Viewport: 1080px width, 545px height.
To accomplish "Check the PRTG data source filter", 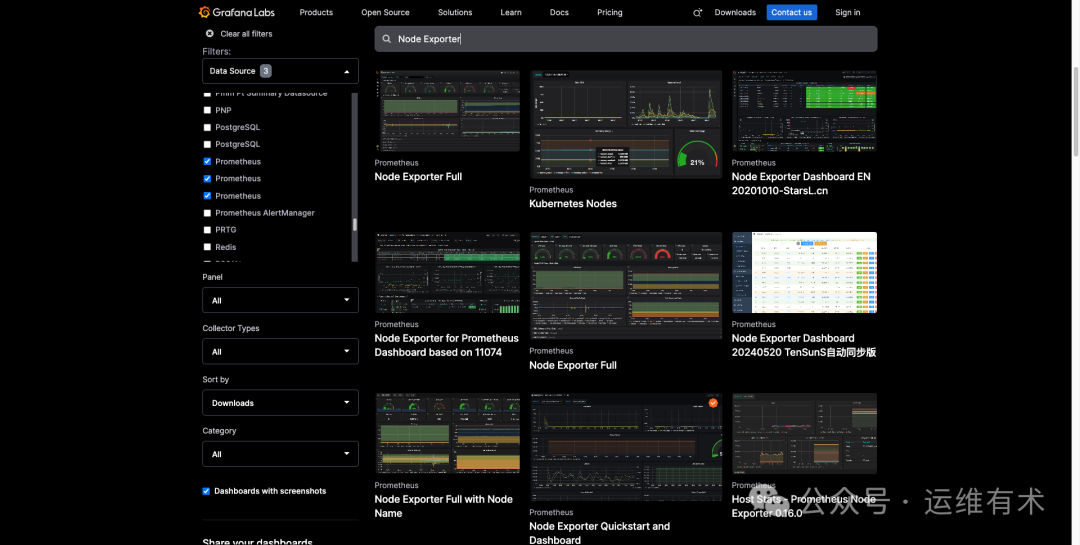I will click(x=207, y=230).
